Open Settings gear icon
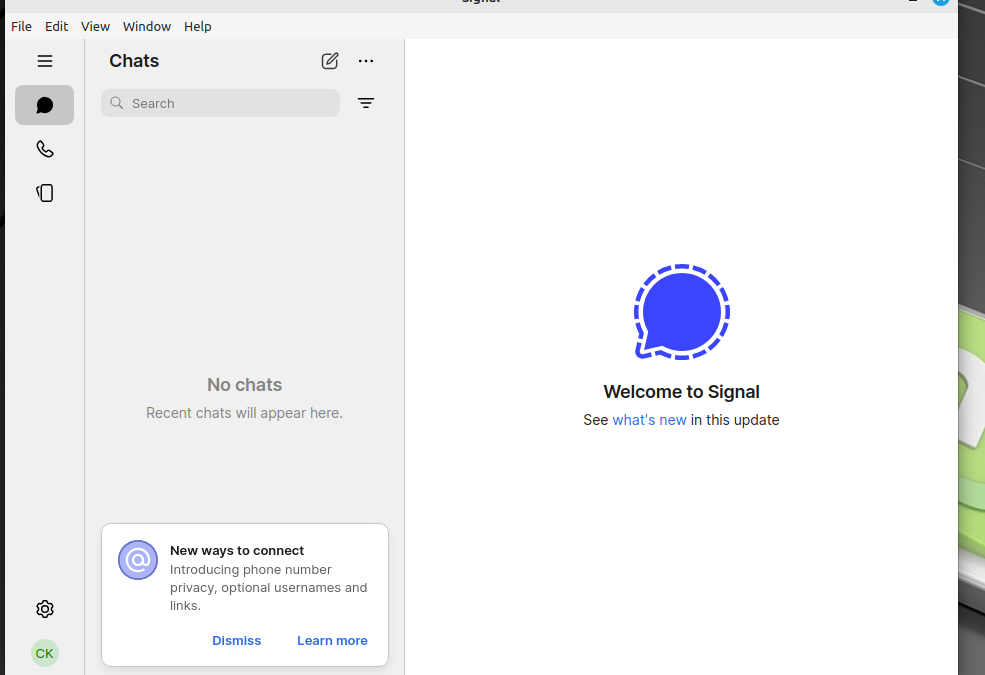The width and height of the screenshot is (985, 675). 44,609
